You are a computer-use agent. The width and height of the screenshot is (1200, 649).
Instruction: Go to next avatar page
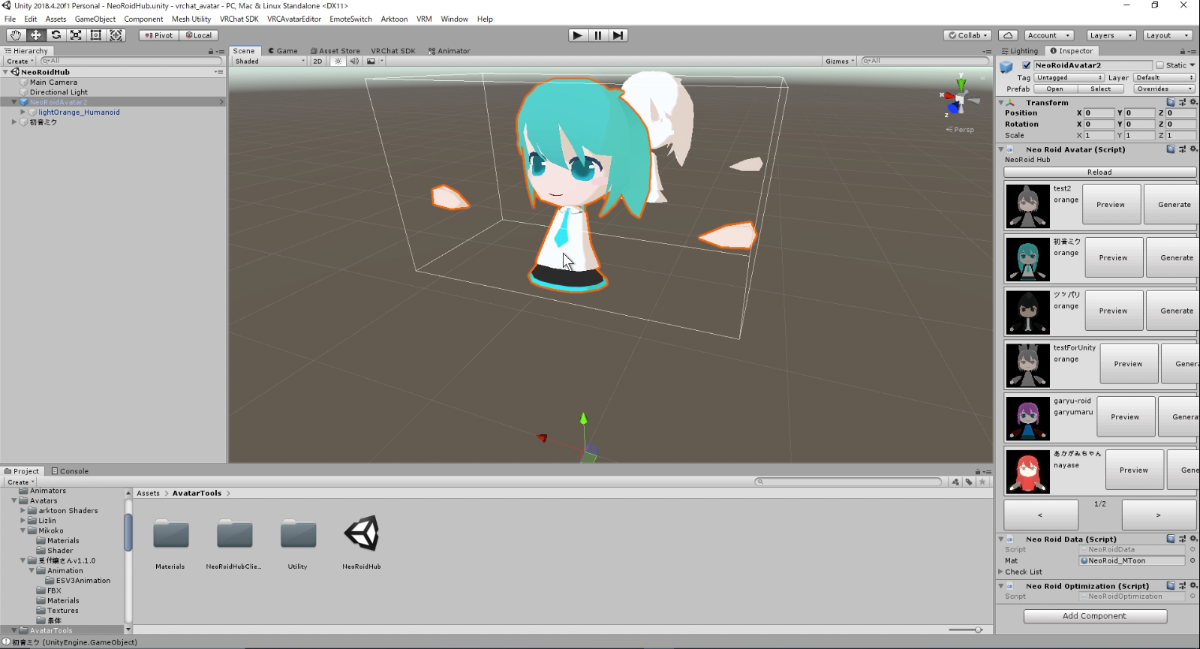pyautogui.click(x=1158, y=515)
